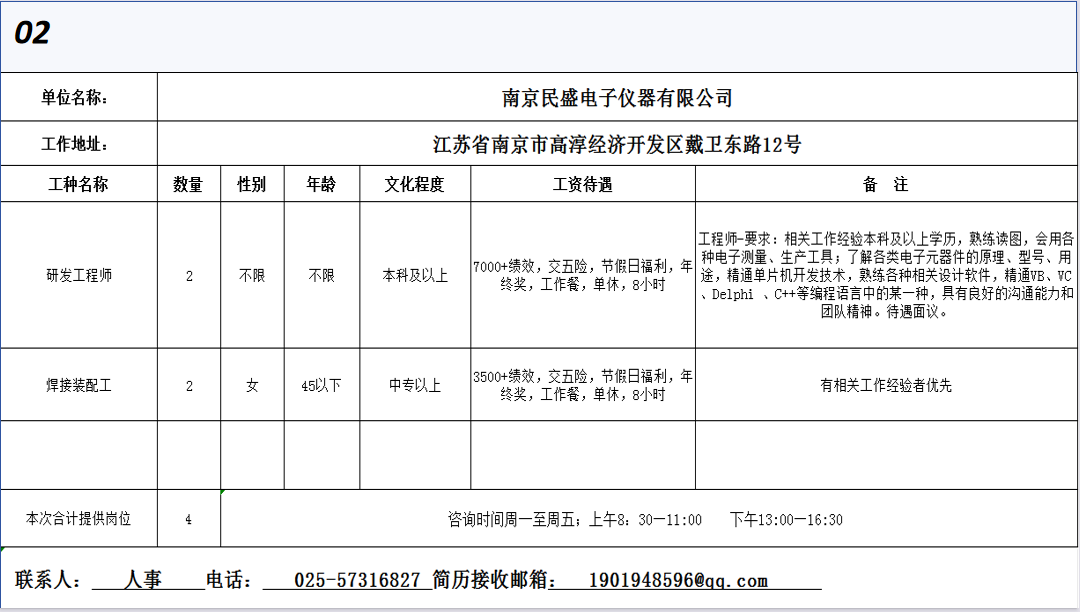Click the consultation hours cell 咨询时间
Image resolution: width=1080 pixels, height=612 pixels.
pos(645,520)
